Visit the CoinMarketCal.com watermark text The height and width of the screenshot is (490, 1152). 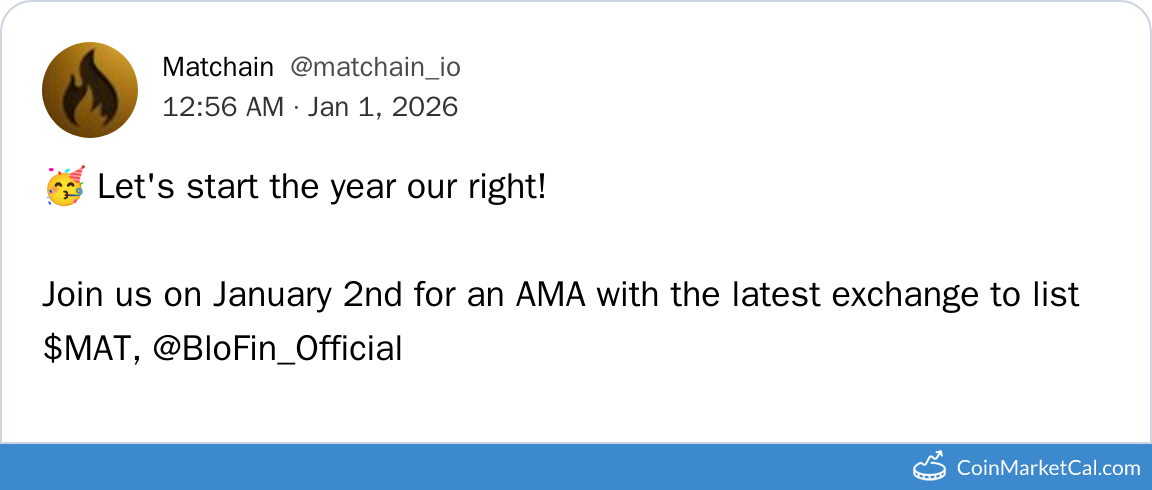coord(1048,467)
